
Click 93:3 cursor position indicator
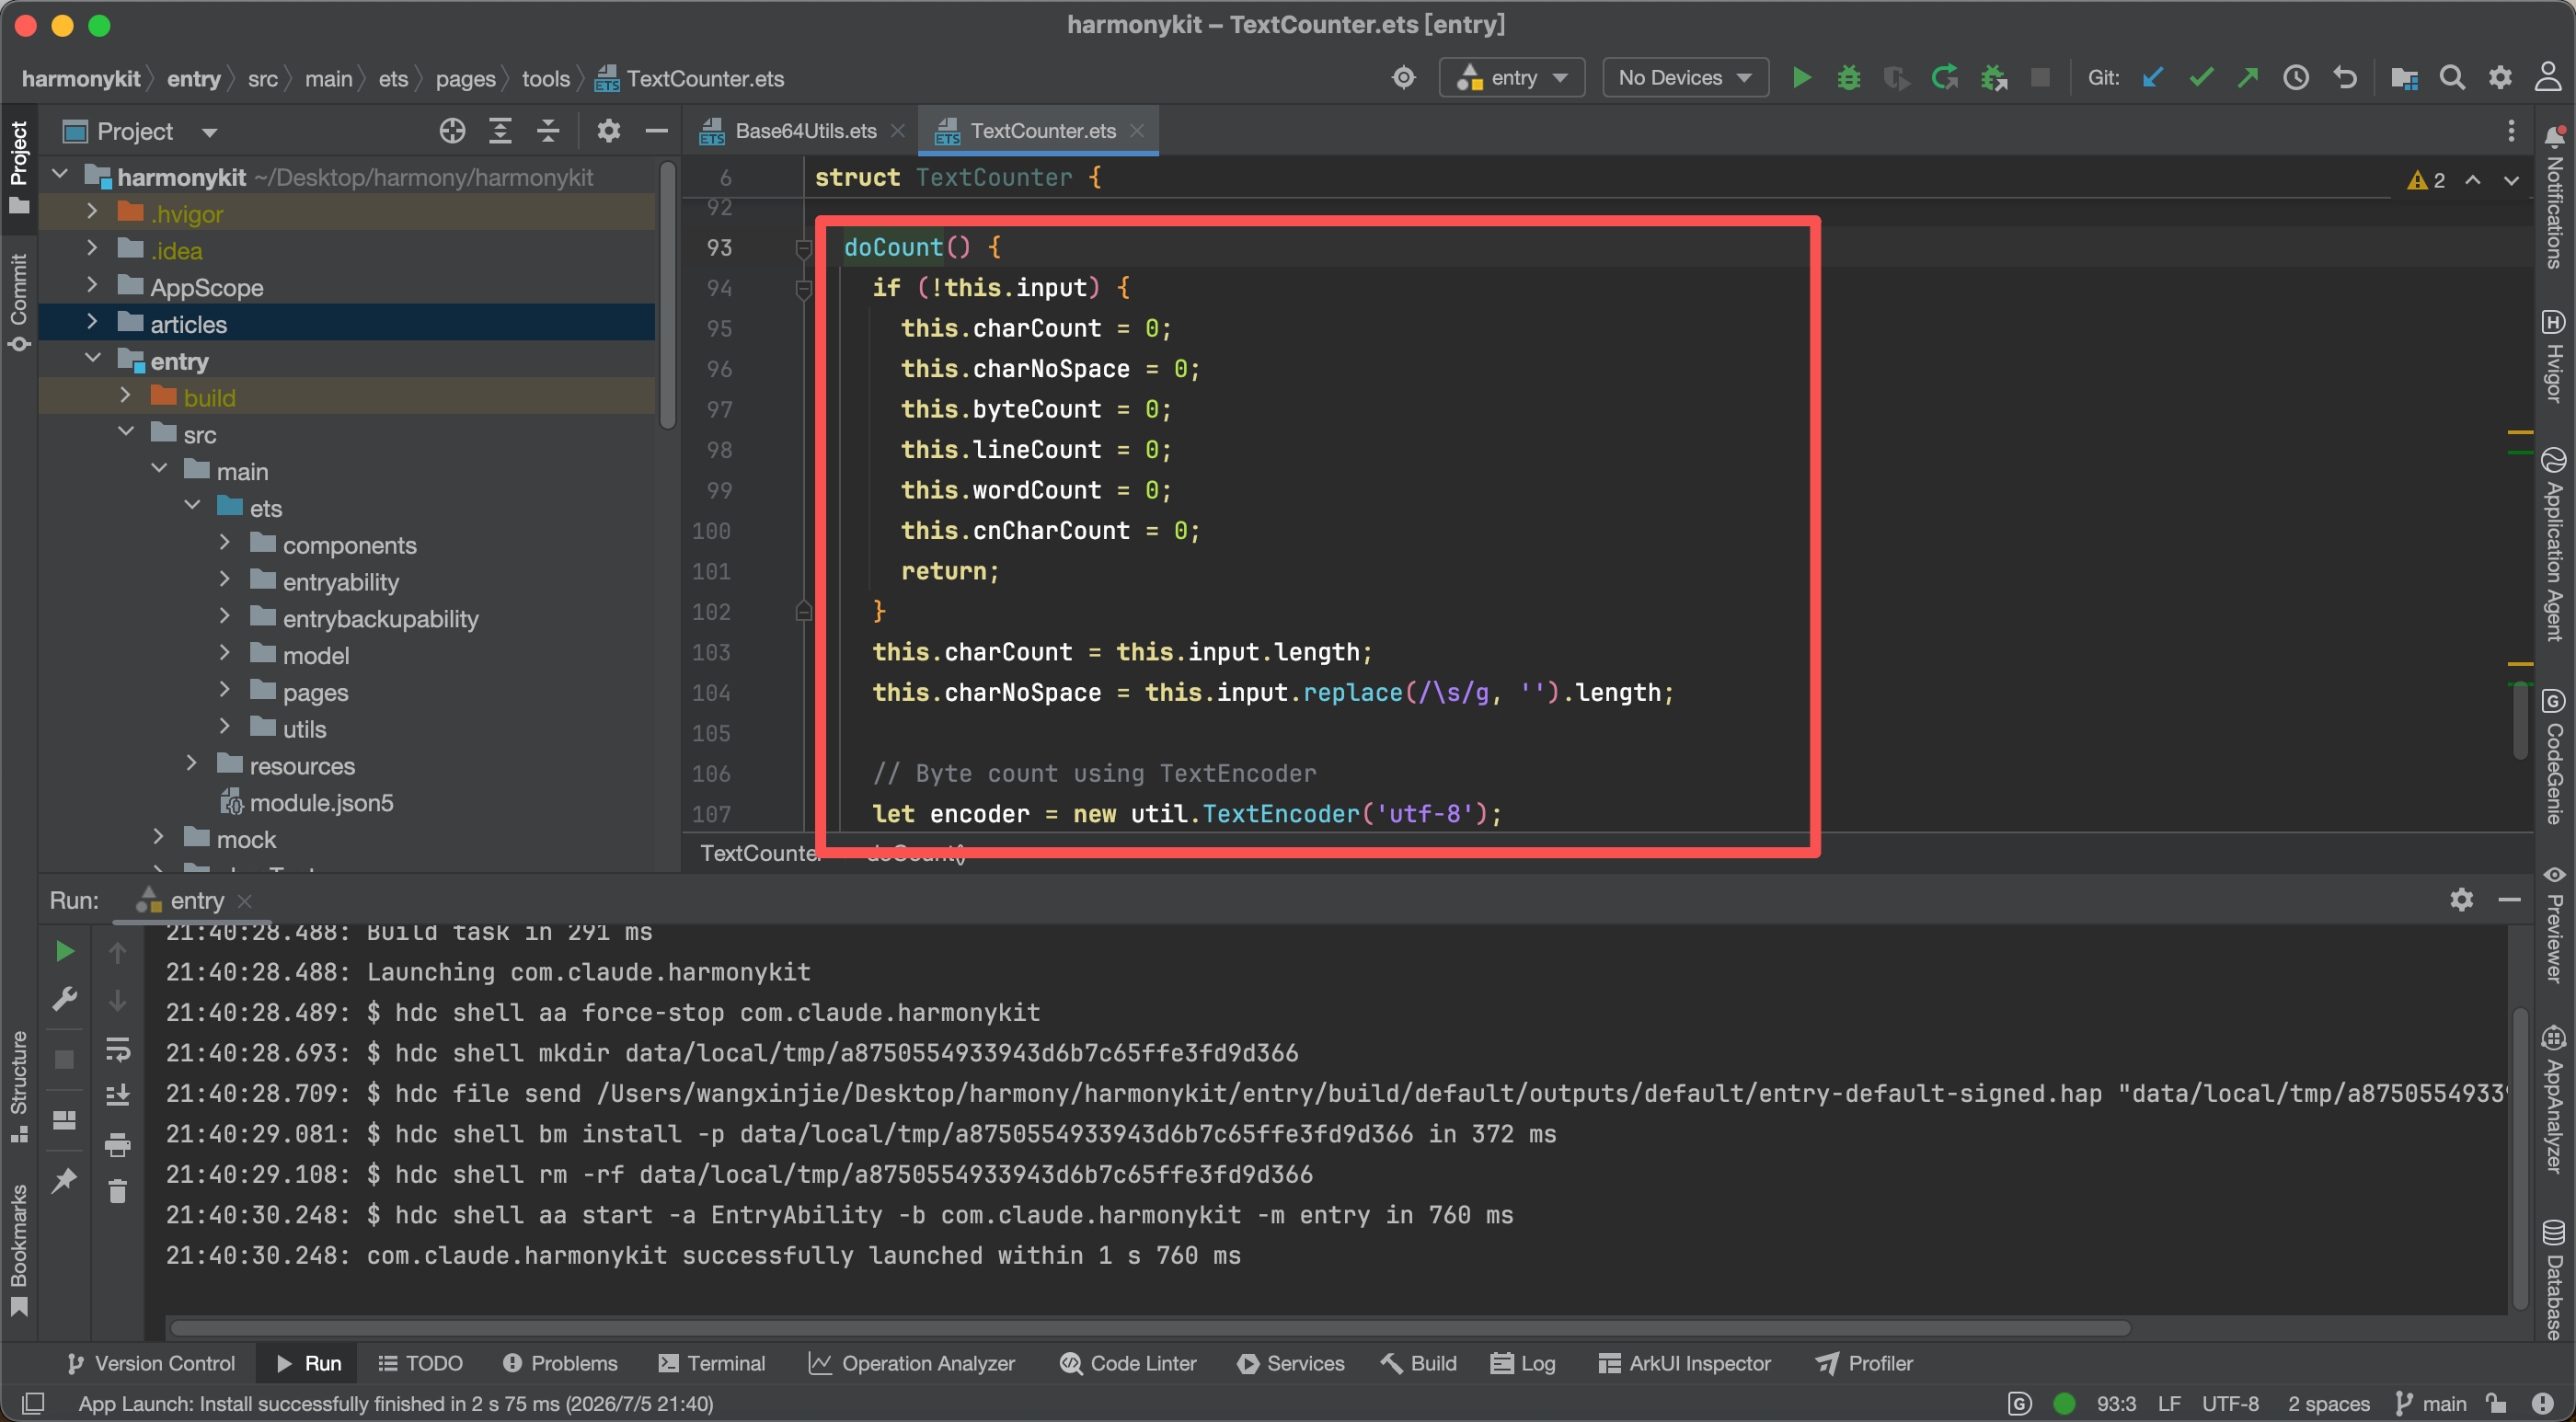[2116, 1403]
